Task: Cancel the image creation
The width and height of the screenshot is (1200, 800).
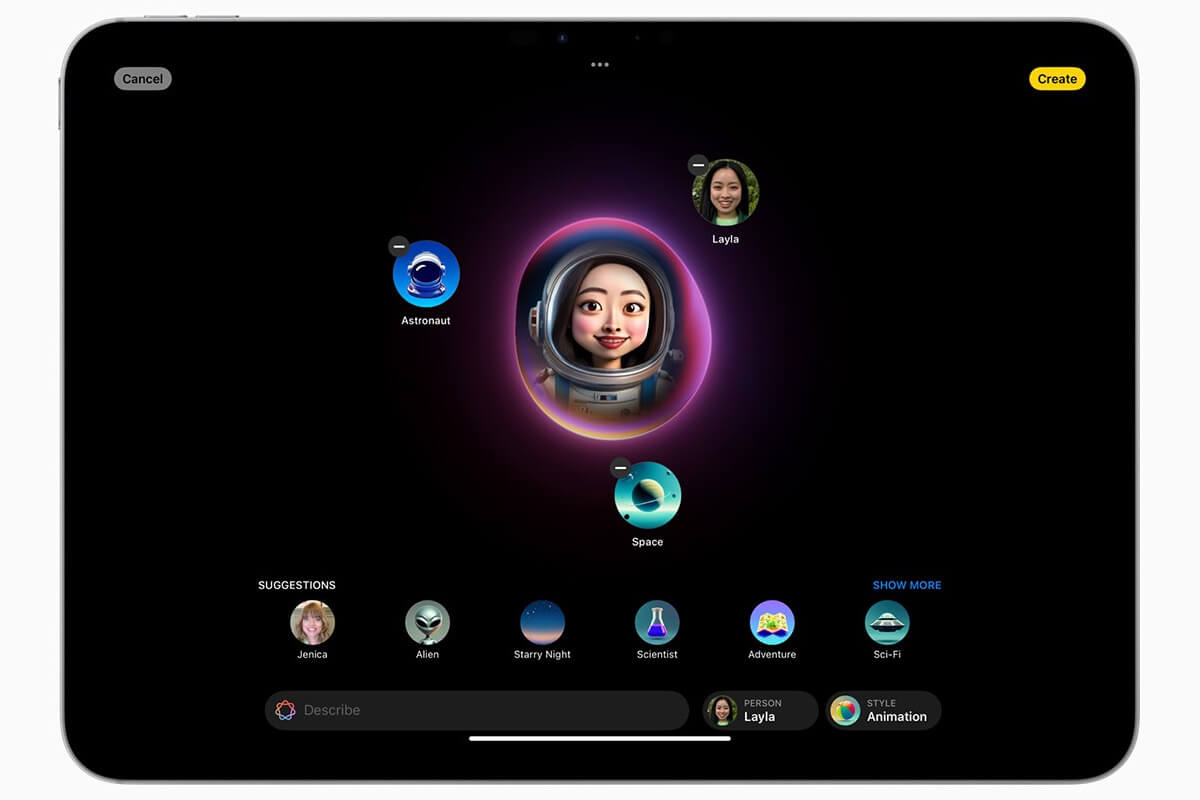Action: pyautogui.click(x=142, y=78)
